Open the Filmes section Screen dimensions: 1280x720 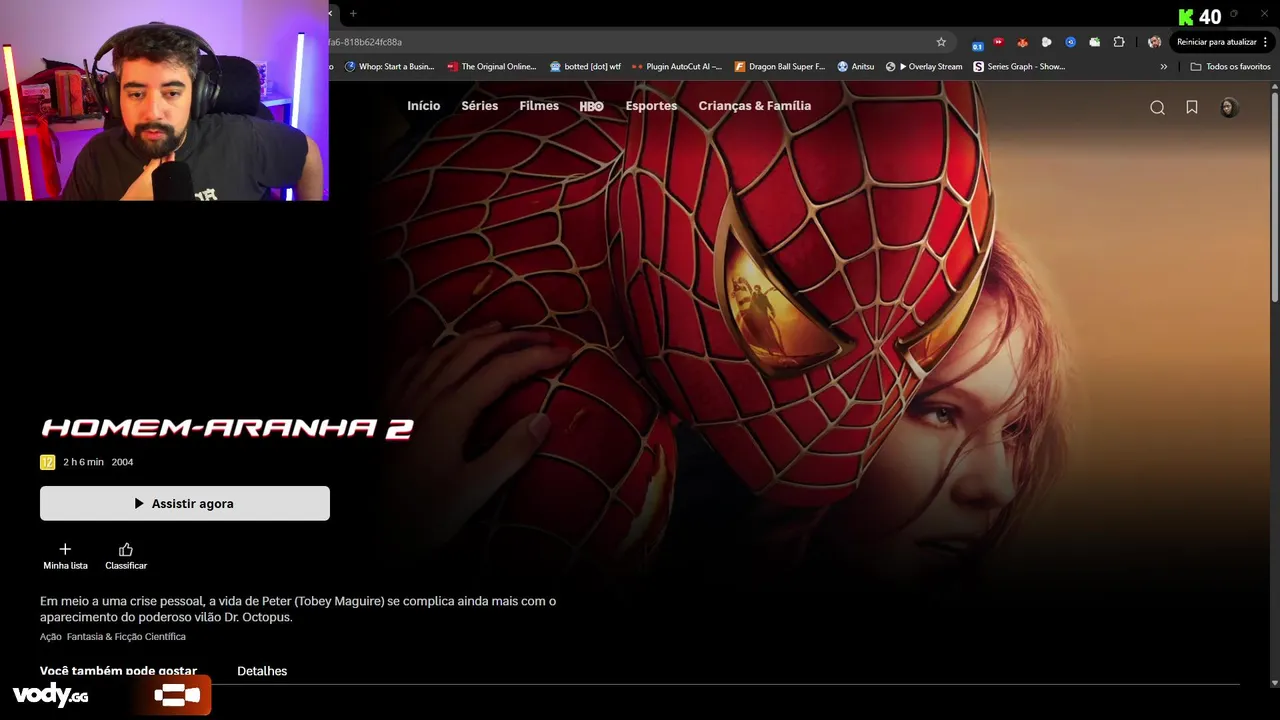(x=539, y=106)
